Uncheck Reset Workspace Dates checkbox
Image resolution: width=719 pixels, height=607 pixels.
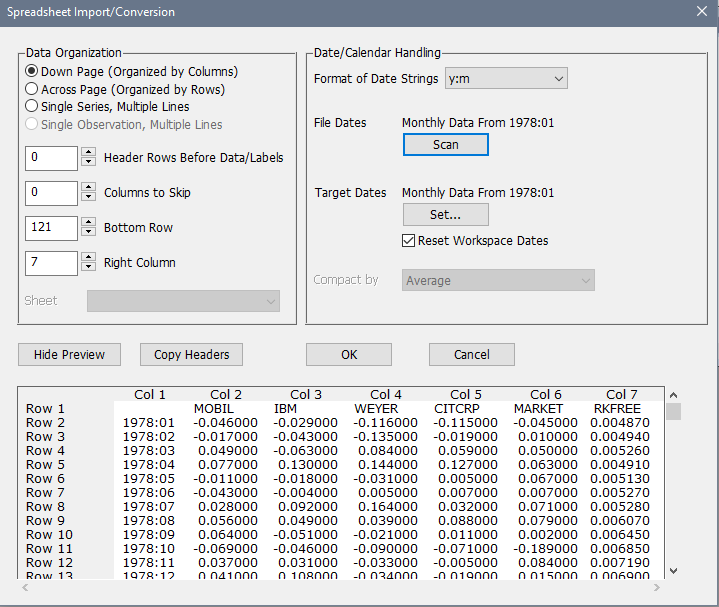[409, 240]
